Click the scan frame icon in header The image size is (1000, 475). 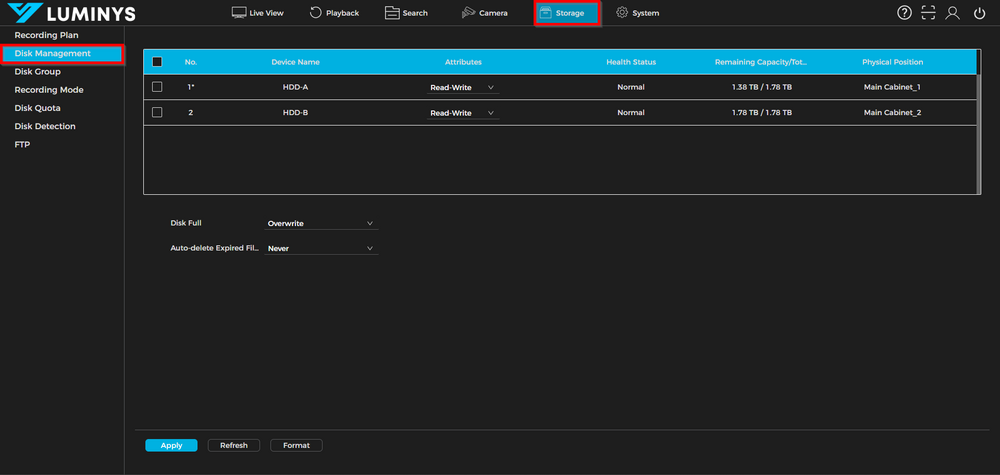click(x=929, y=13)
